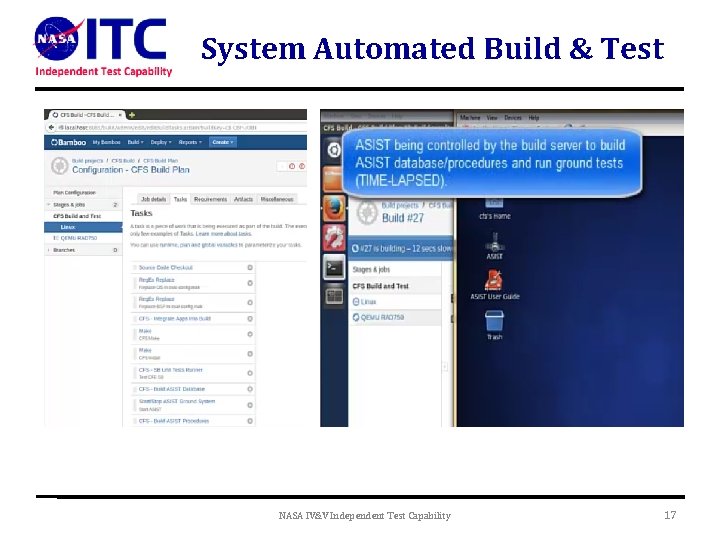The image size is (720, 540).
Task: Switch to the Tasks tab
Action: coord(180,199)
